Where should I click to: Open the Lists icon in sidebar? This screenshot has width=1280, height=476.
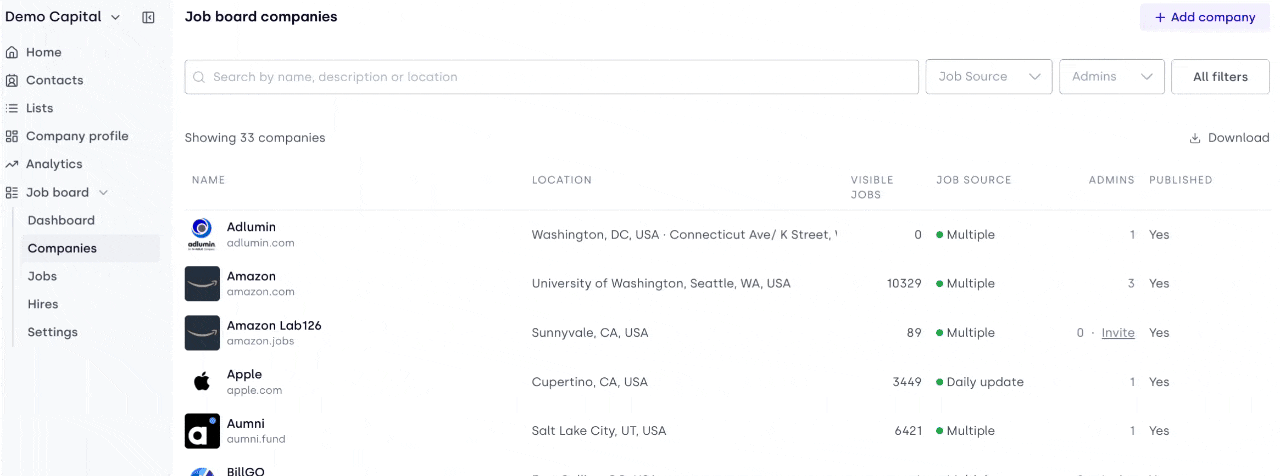12,108
